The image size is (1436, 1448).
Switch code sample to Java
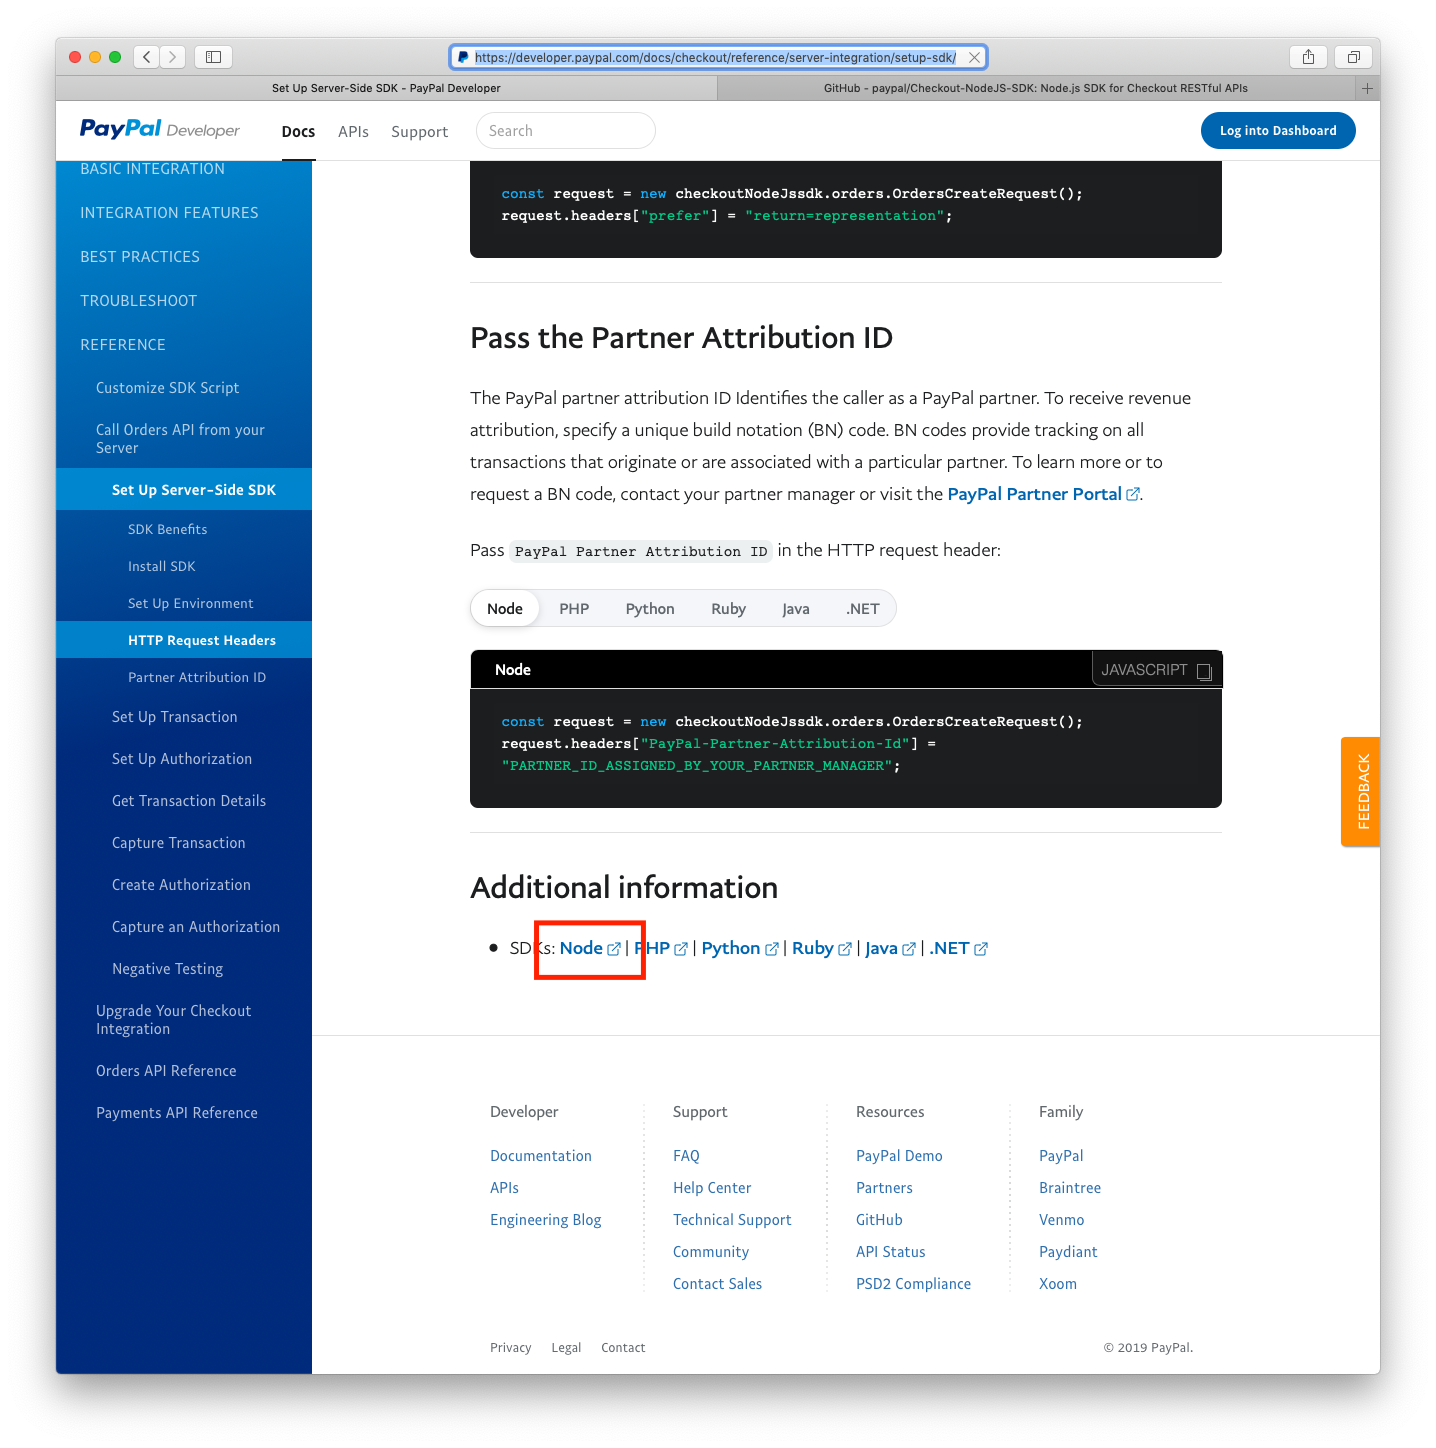(796, 609)
